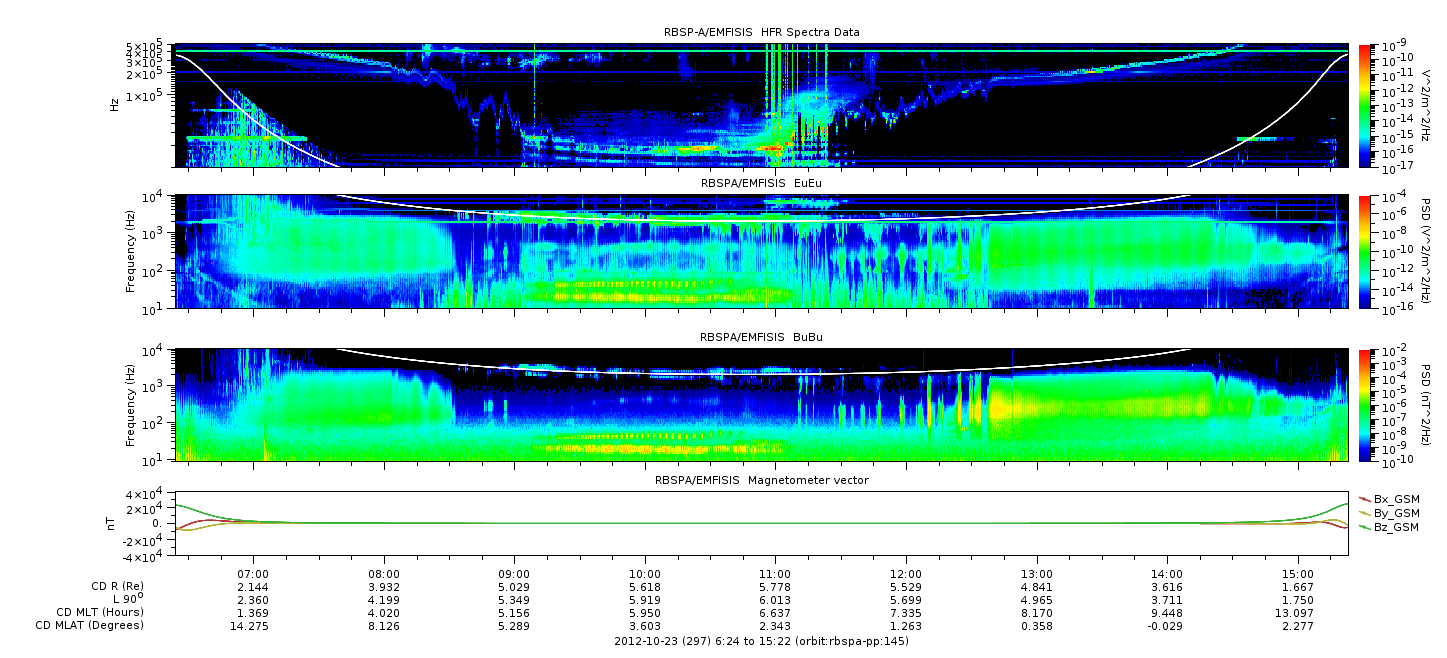Click the RBSPA/EMFISIS BuBu panel title

point(761,337)
